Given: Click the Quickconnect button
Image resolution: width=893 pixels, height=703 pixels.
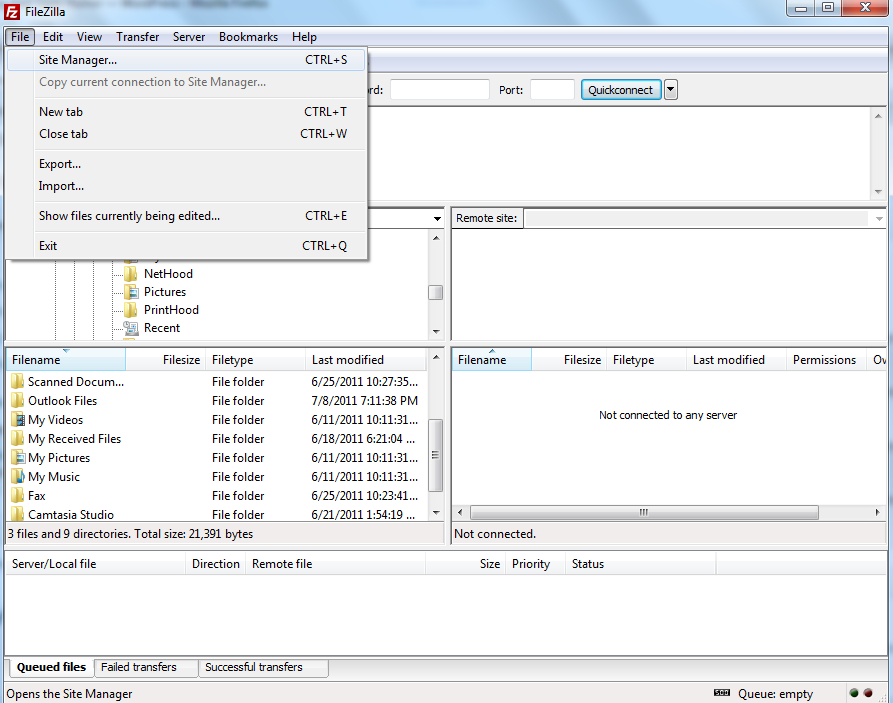Looking at the screenshot, I should pos(621,89).
